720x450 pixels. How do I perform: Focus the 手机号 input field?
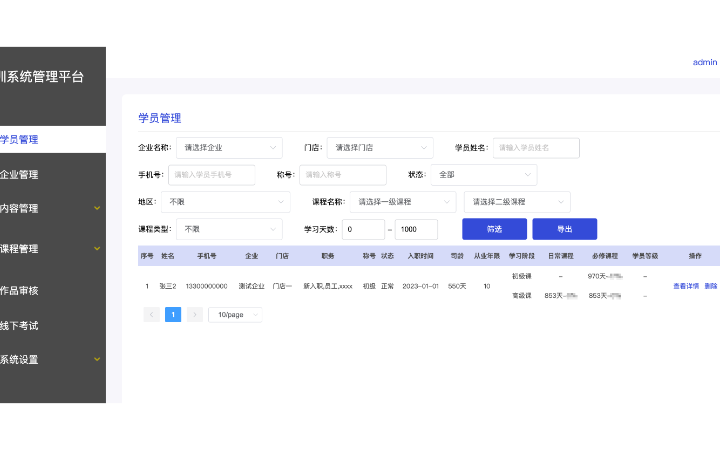[212, 175]
